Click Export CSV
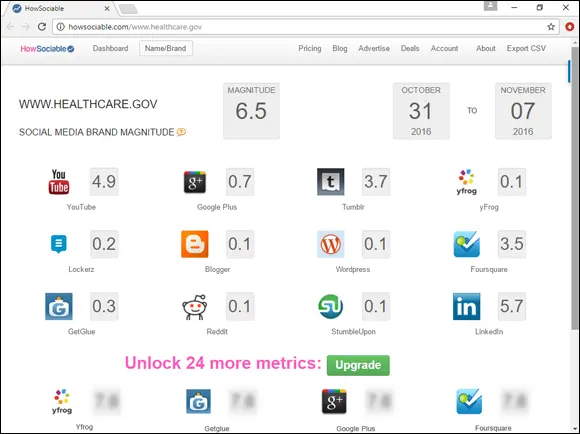This screenshot has width=580, height=434. (526, 48)
